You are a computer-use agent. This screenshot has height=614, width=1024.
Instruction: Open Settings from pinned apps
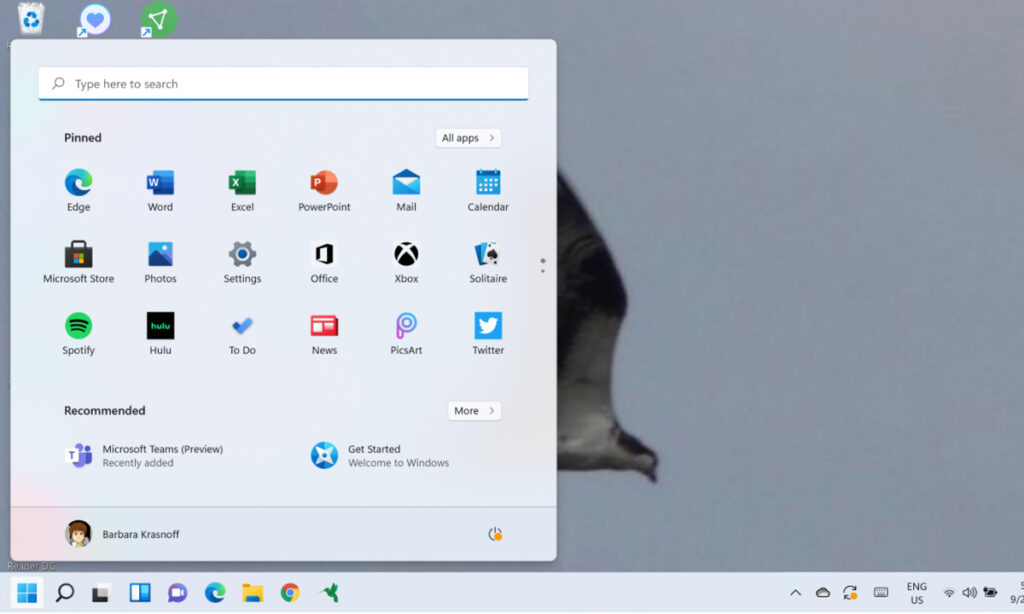click(242, 262)
